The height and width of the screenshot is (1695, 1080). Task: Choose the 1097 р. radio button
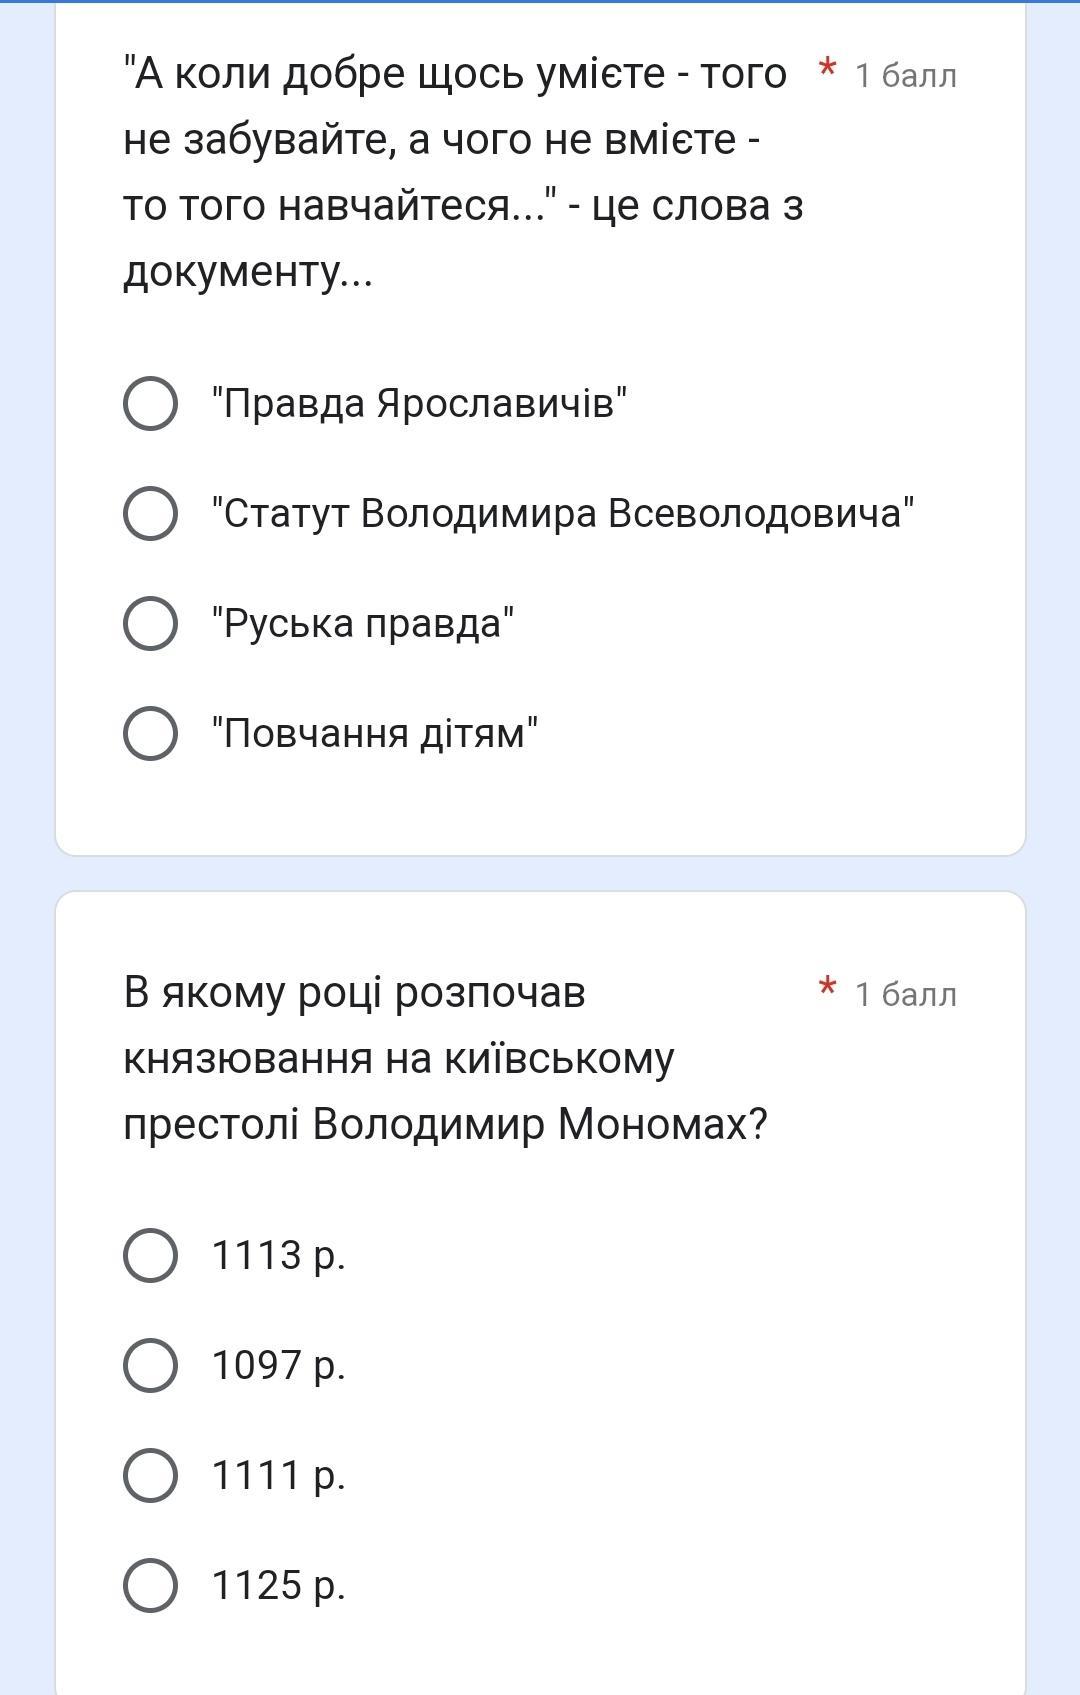pyautogui.click(x=151, y=1365)
